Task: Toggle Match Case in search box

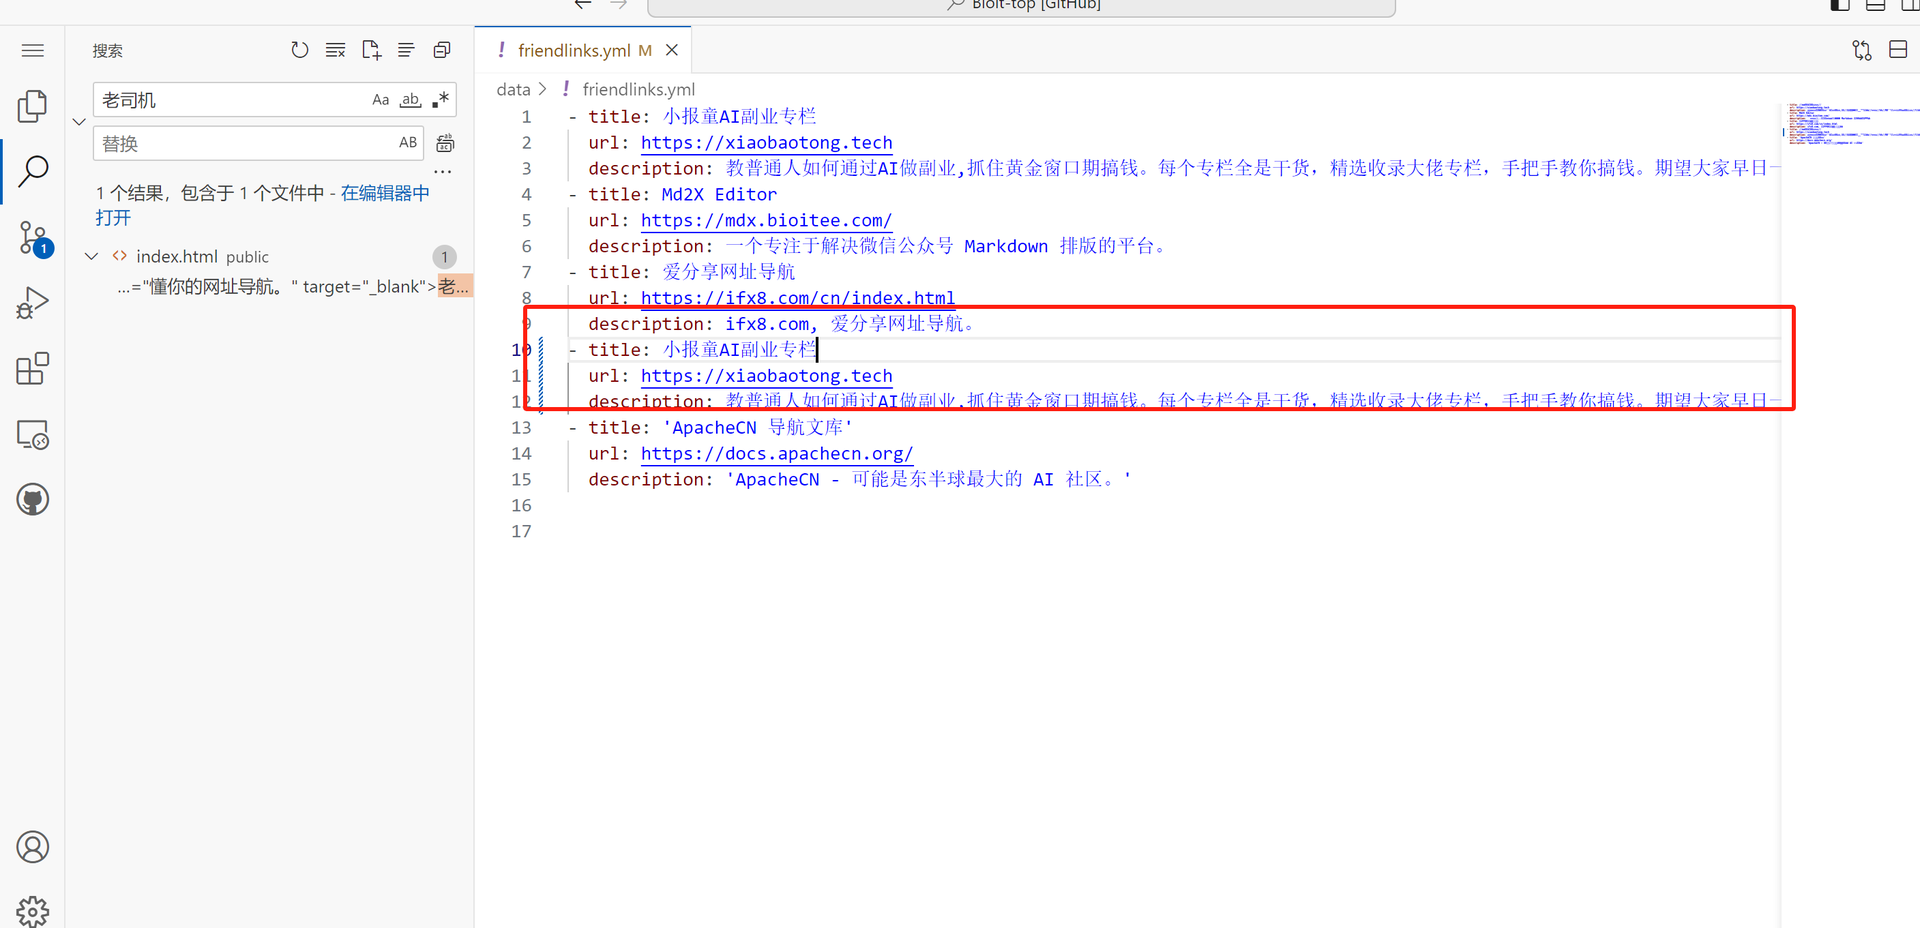Action: click(x=380, y=100)
